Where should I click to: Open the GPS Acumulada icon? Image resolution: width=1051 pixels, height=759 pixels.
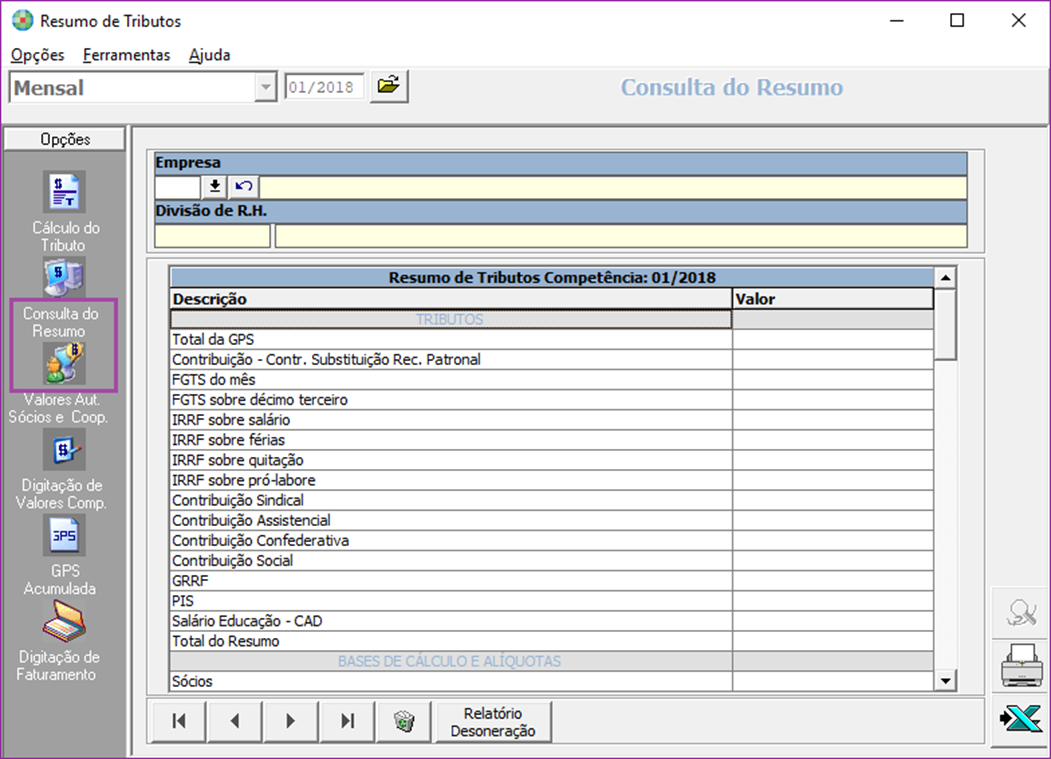tap(64, 535)
